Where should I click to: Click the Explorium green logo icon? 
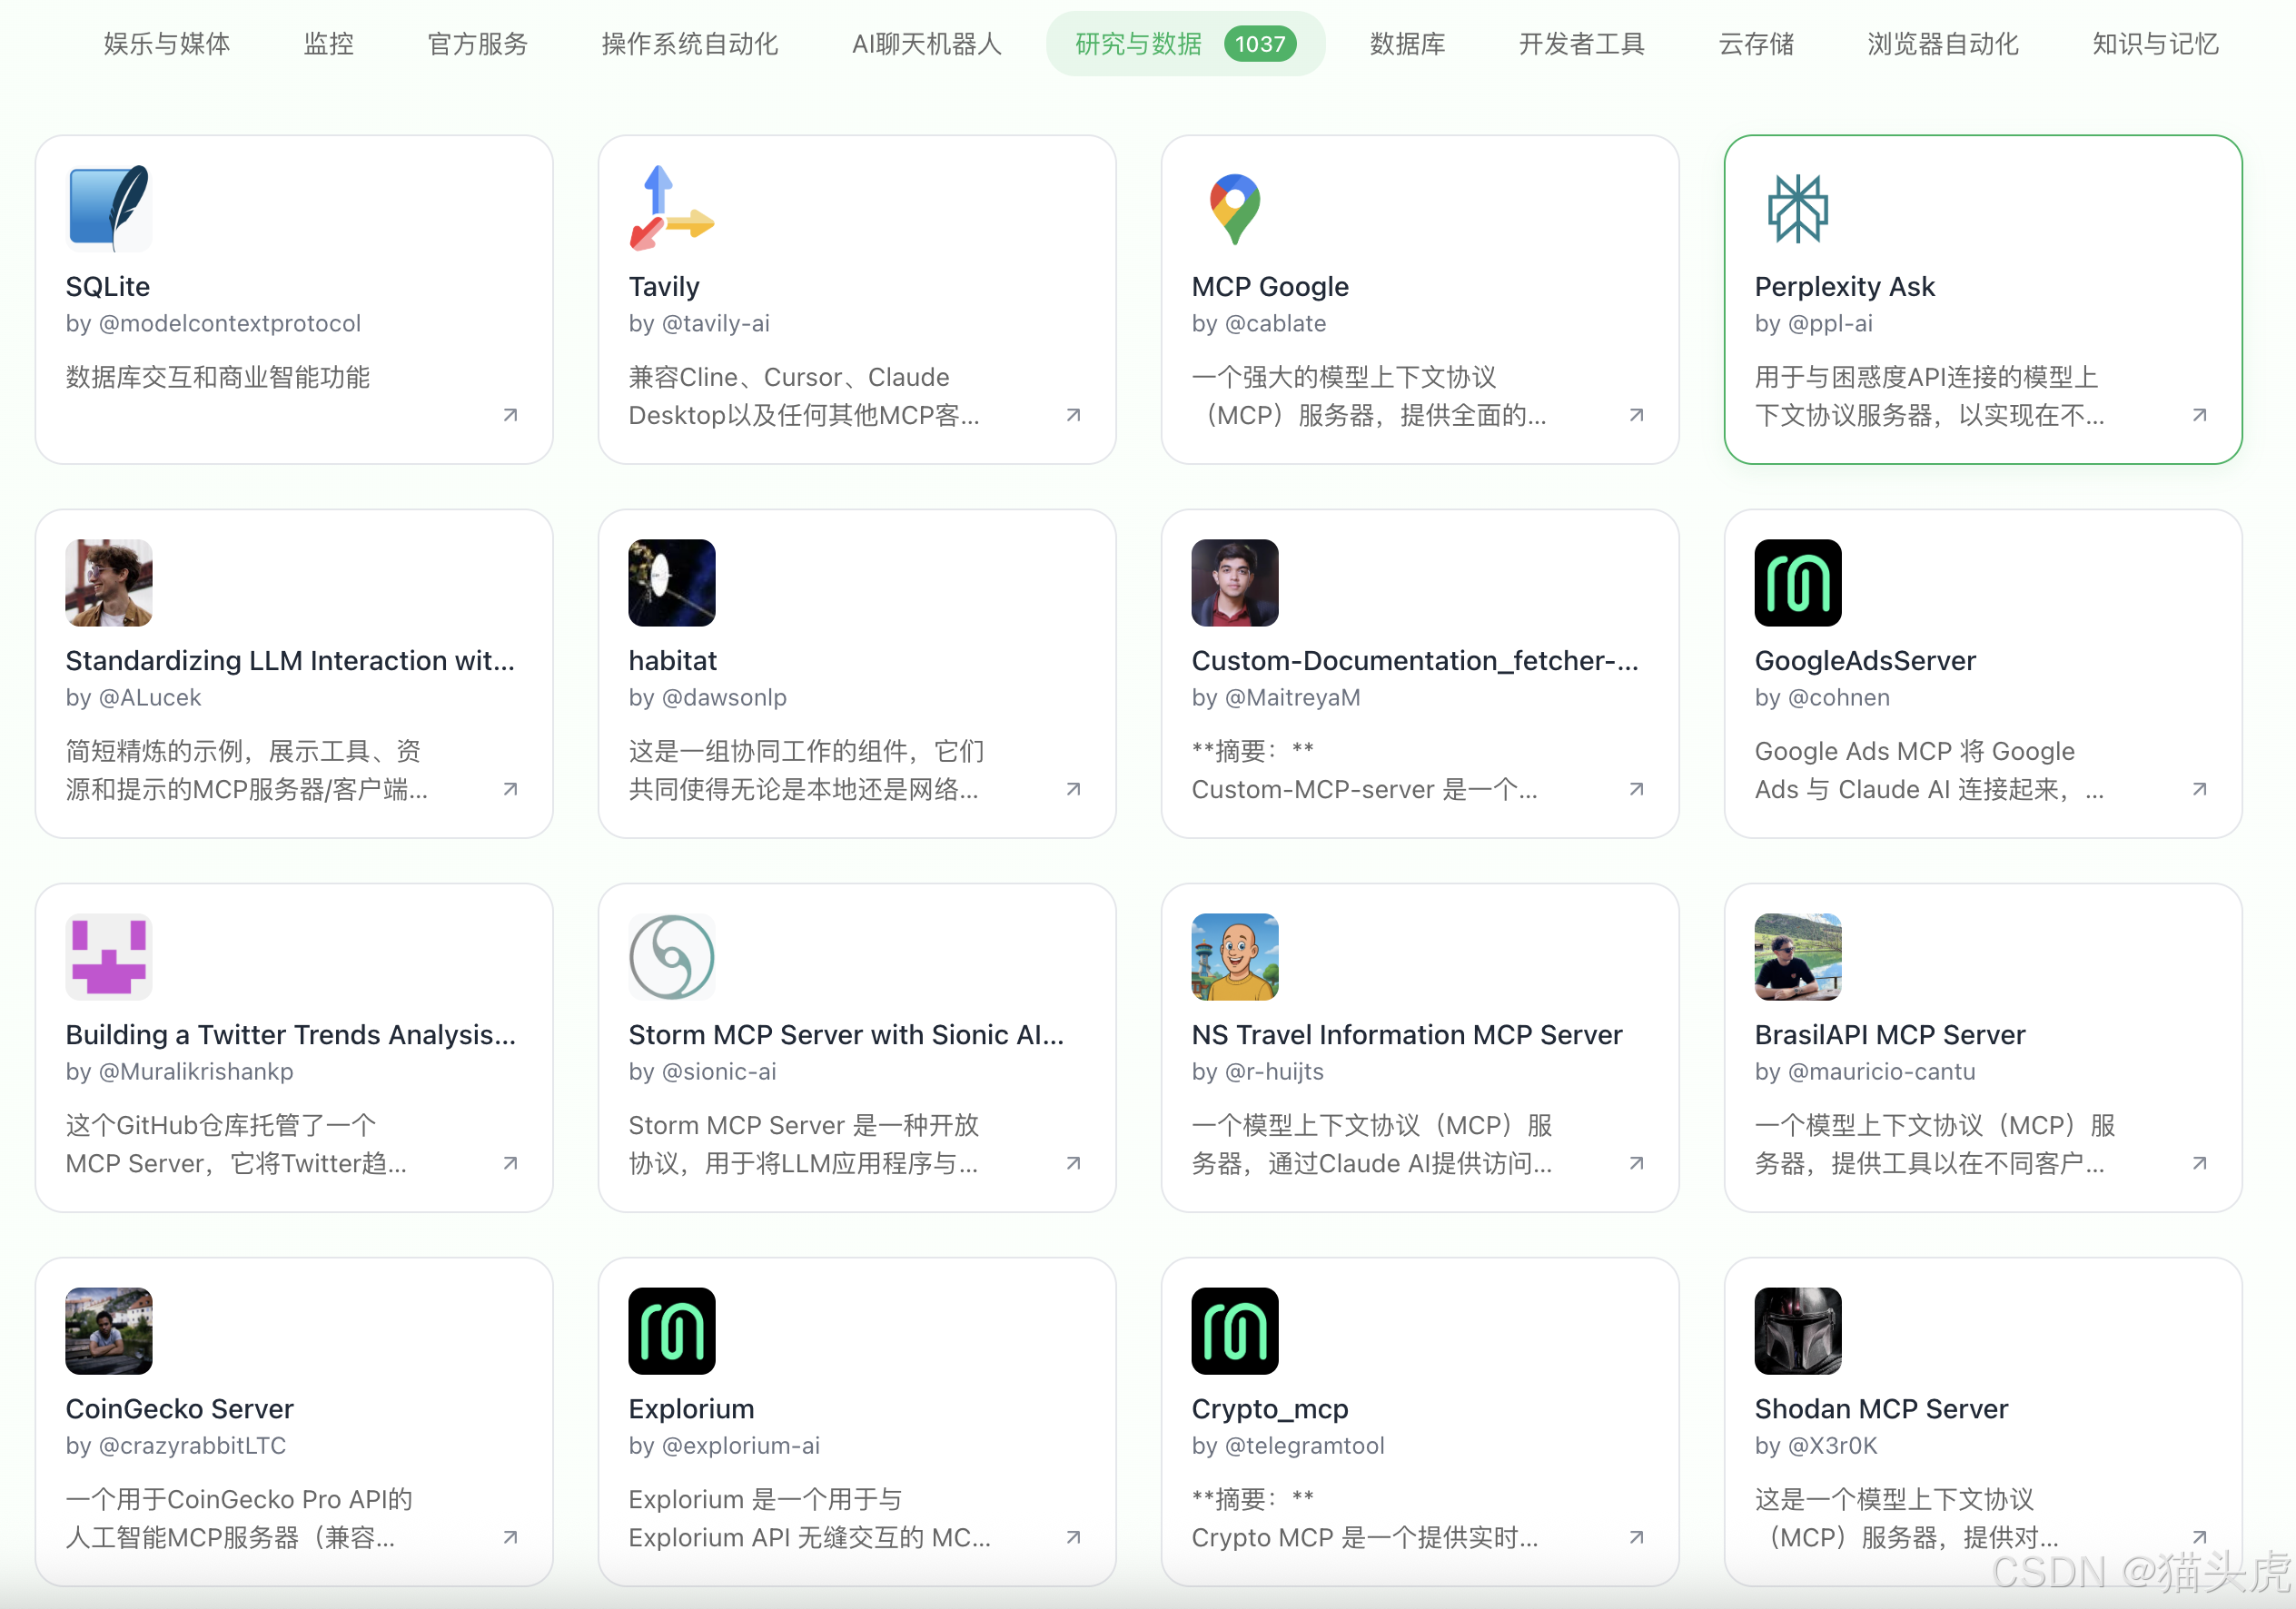coord(672,1331)
